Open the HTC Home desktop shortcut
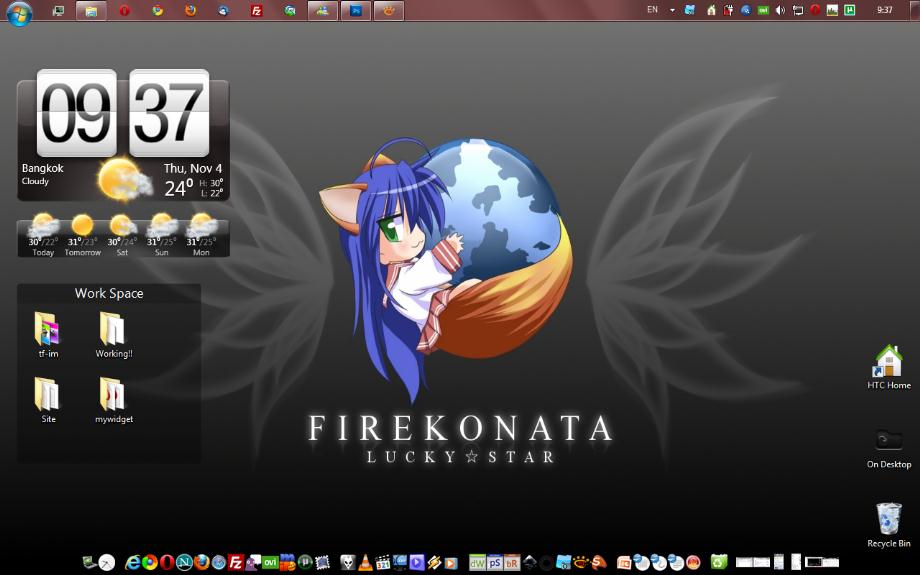The height and width of the screenshot is (575, 920). click(x=889, y=367)
